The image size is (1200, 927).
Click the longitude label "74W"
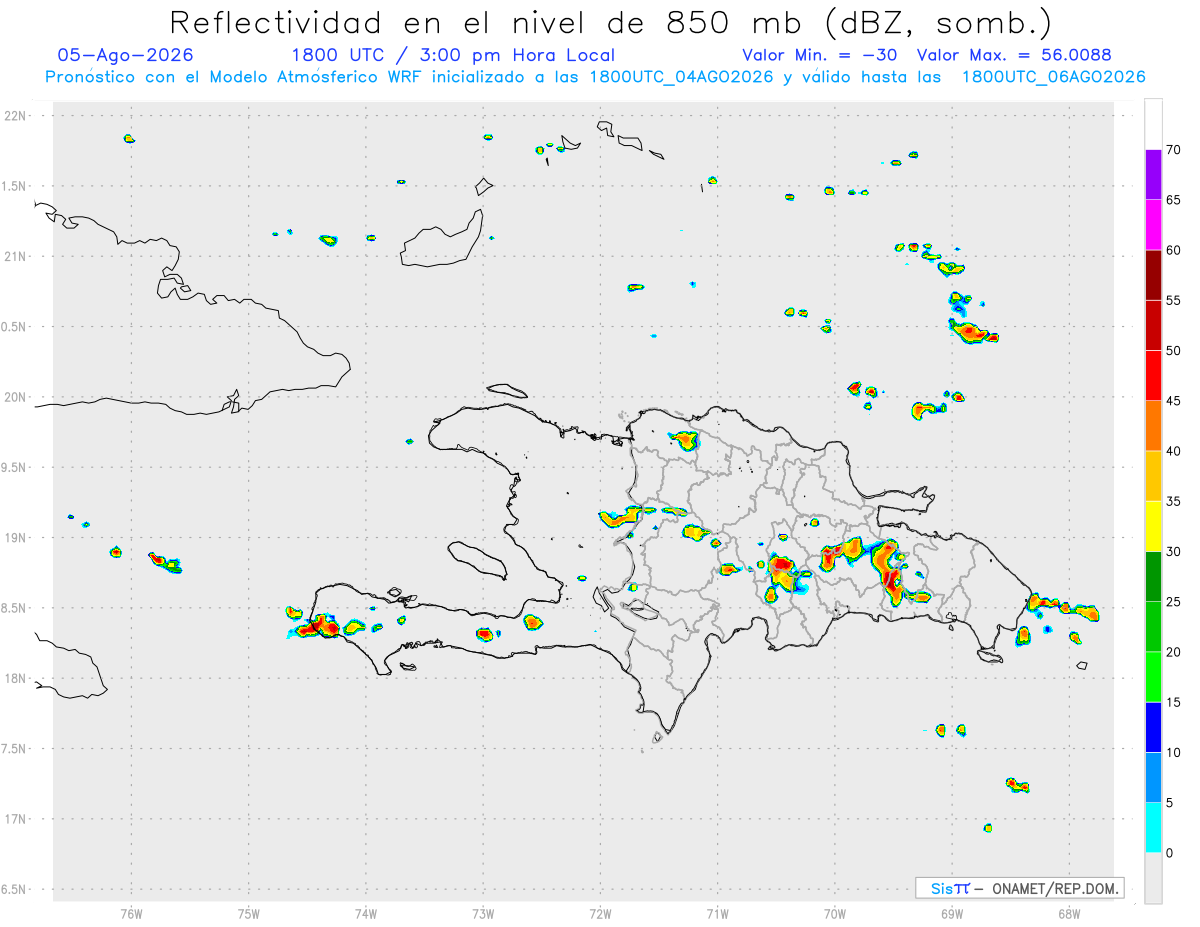(365, 914)
